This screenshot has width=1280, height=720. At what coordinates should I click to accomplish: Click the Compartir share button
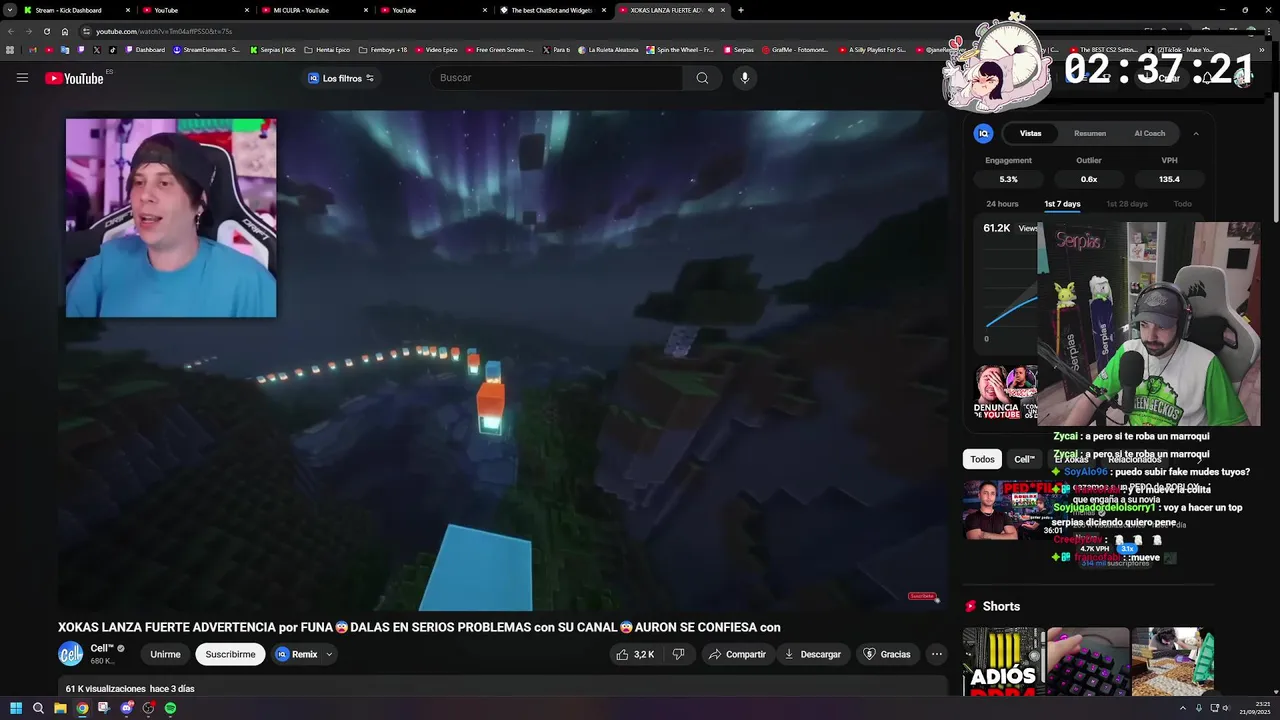pos(737,654)
